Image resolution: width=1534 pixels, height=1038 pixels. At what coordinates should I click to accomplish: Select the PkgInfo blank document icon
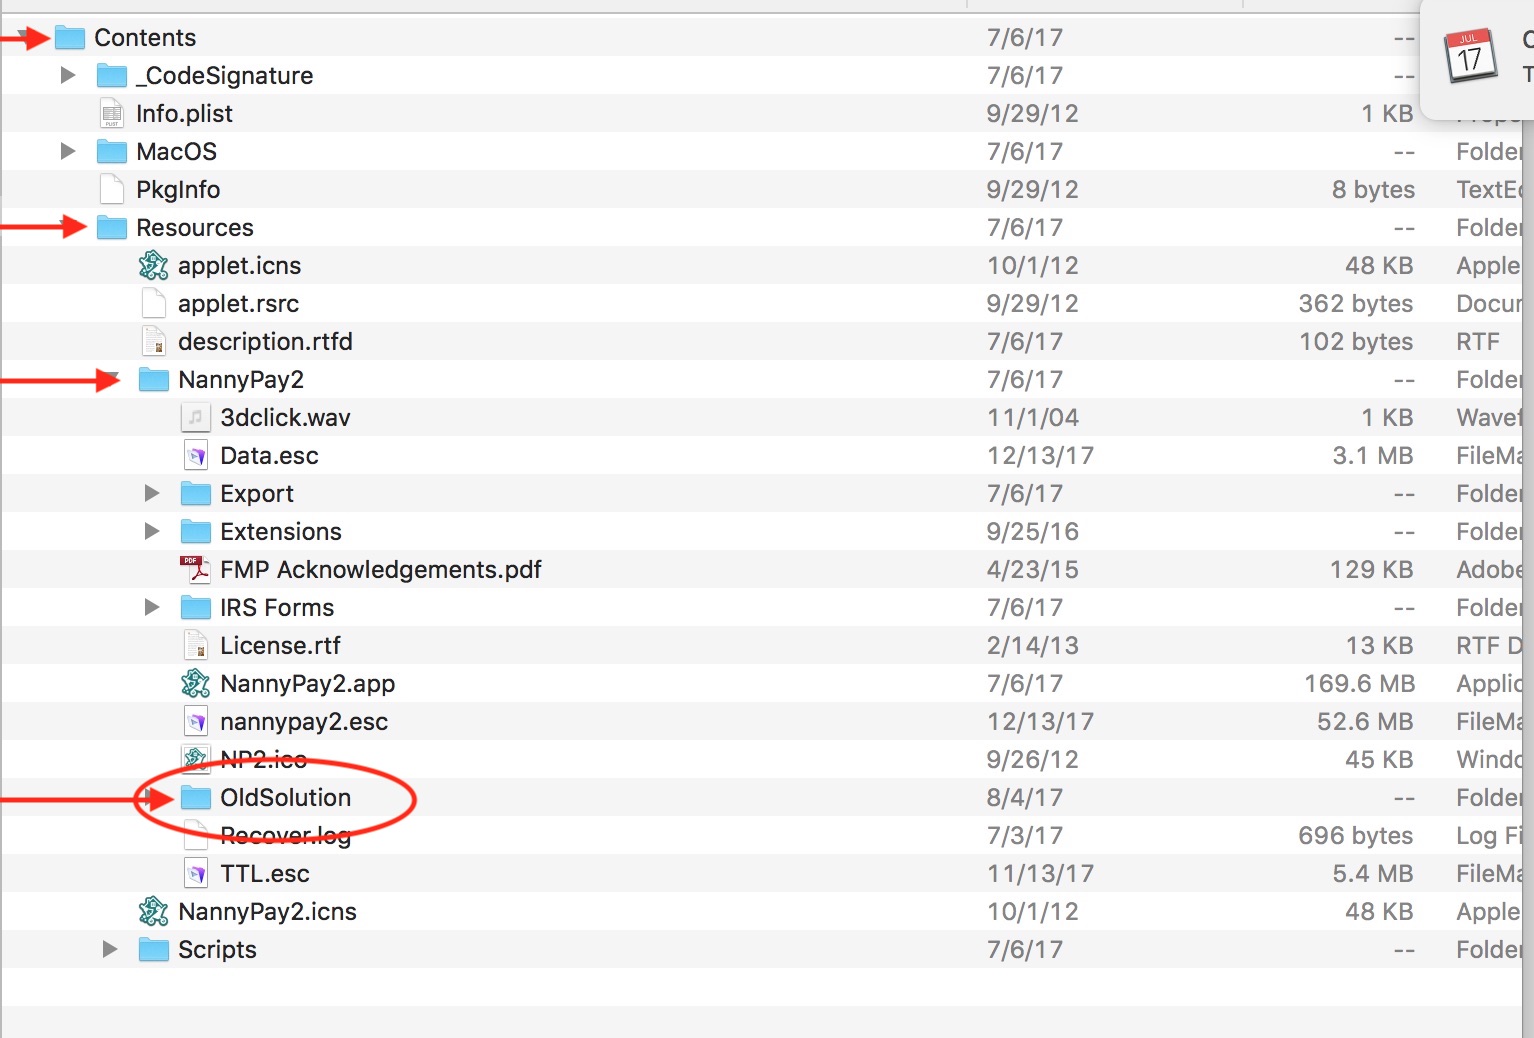click(112, 190)
